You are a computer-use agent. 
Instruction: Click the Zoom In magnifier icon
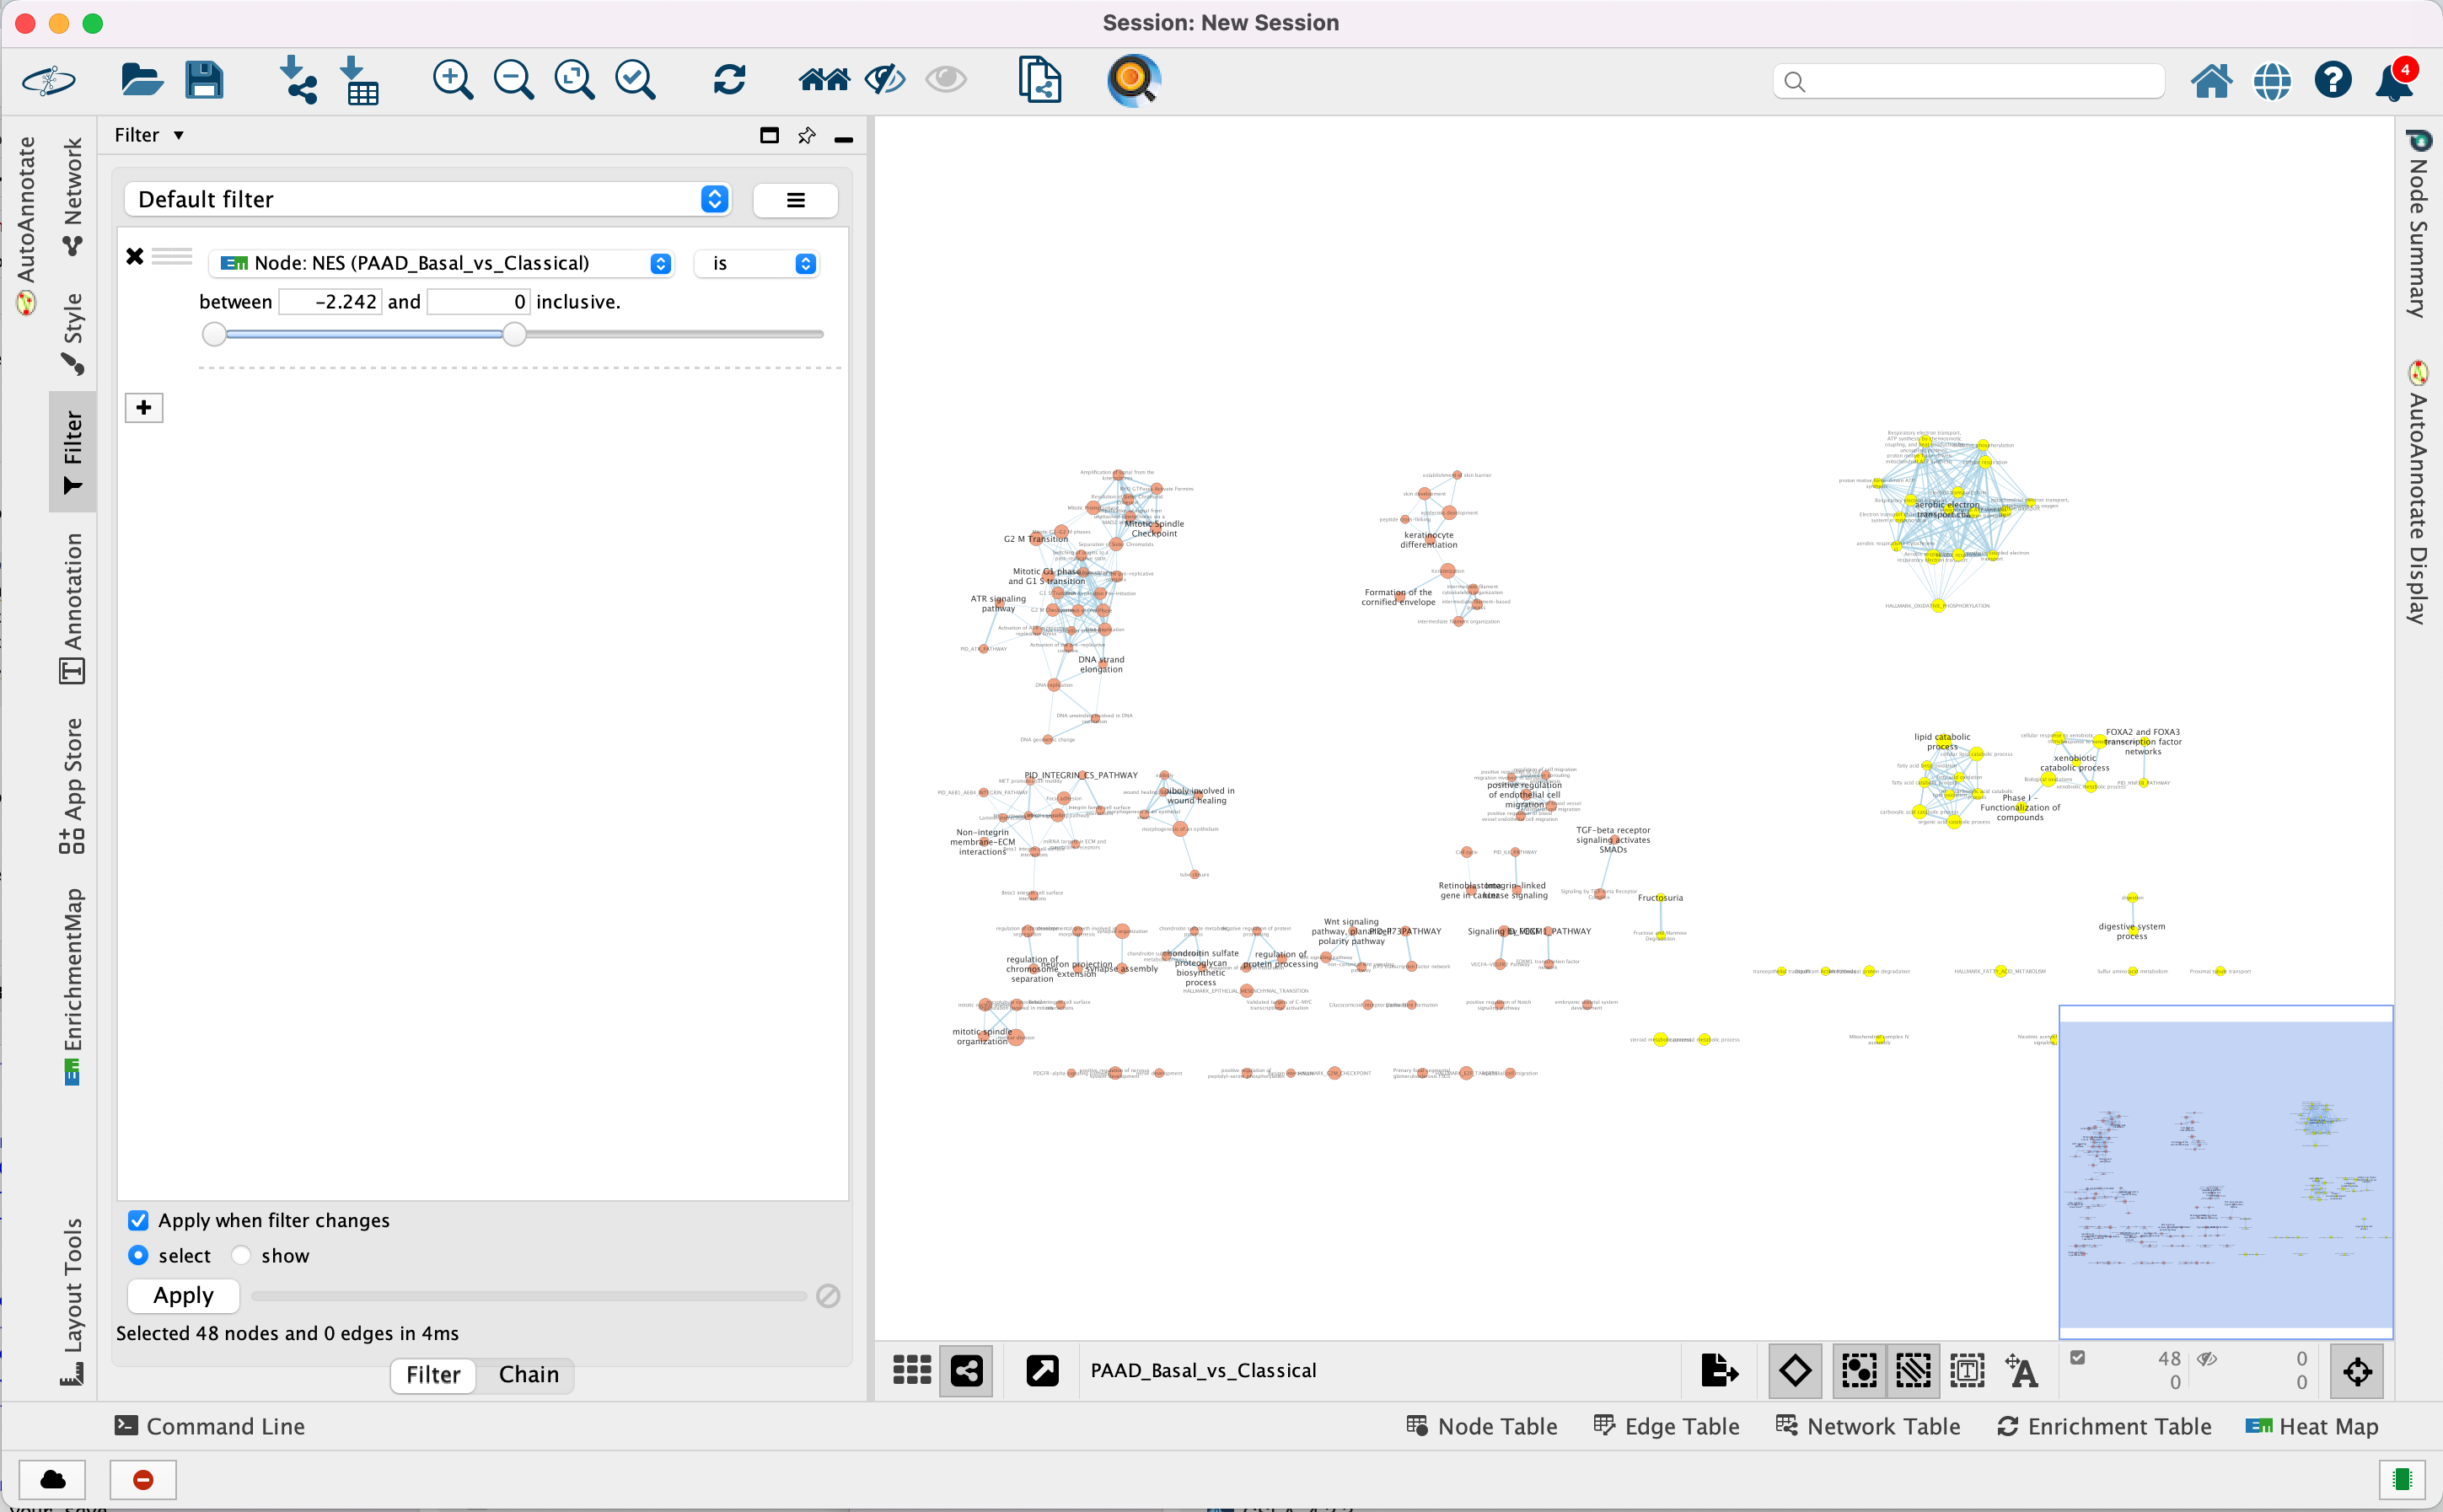(x=452, y=79)
